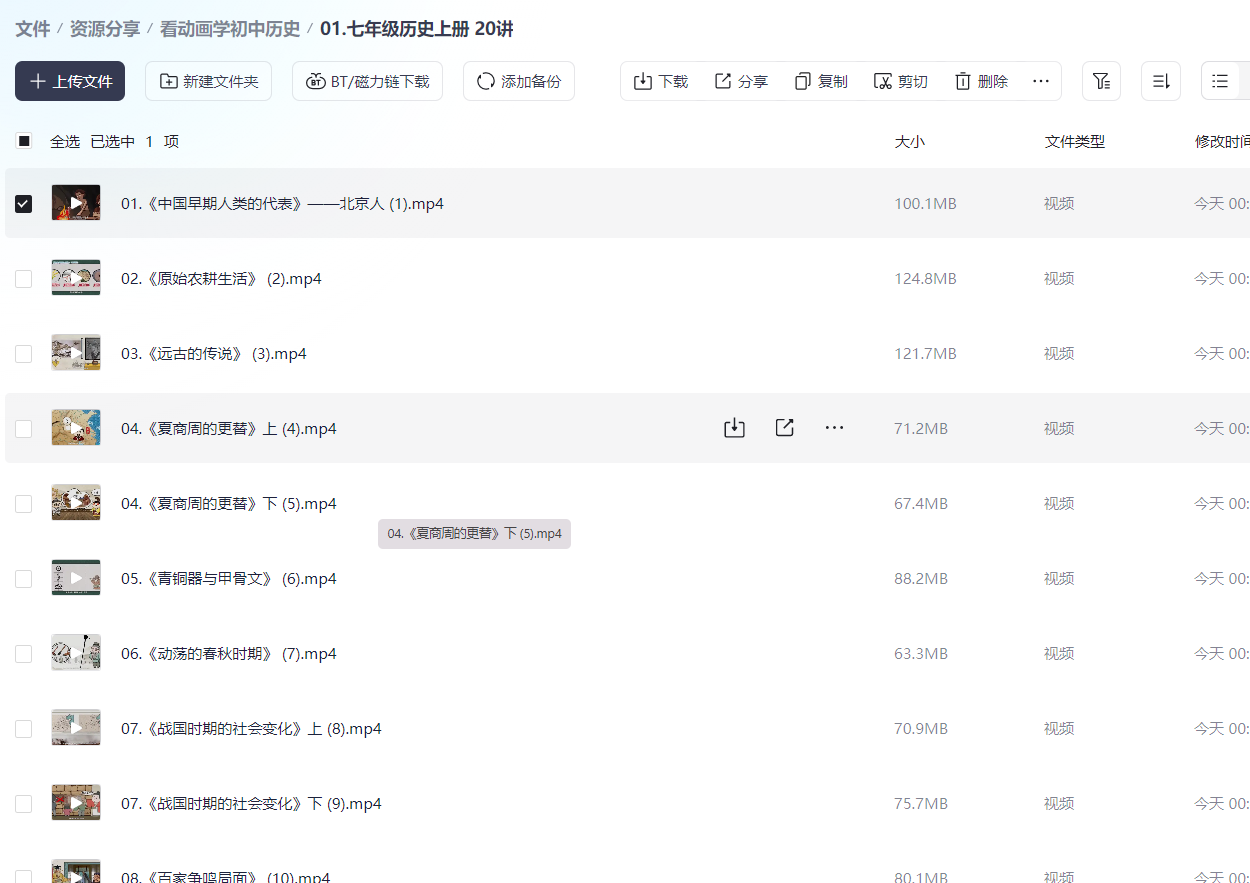Select the checkbox for 02.《原始农耕生活》

tap(23, 278)
